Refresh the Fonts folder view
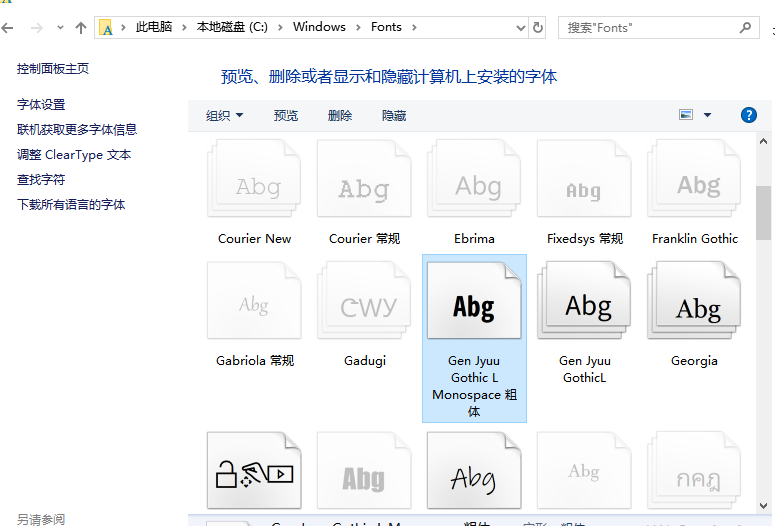This screenshot has width=775, height=526. (x=538, y=28)
